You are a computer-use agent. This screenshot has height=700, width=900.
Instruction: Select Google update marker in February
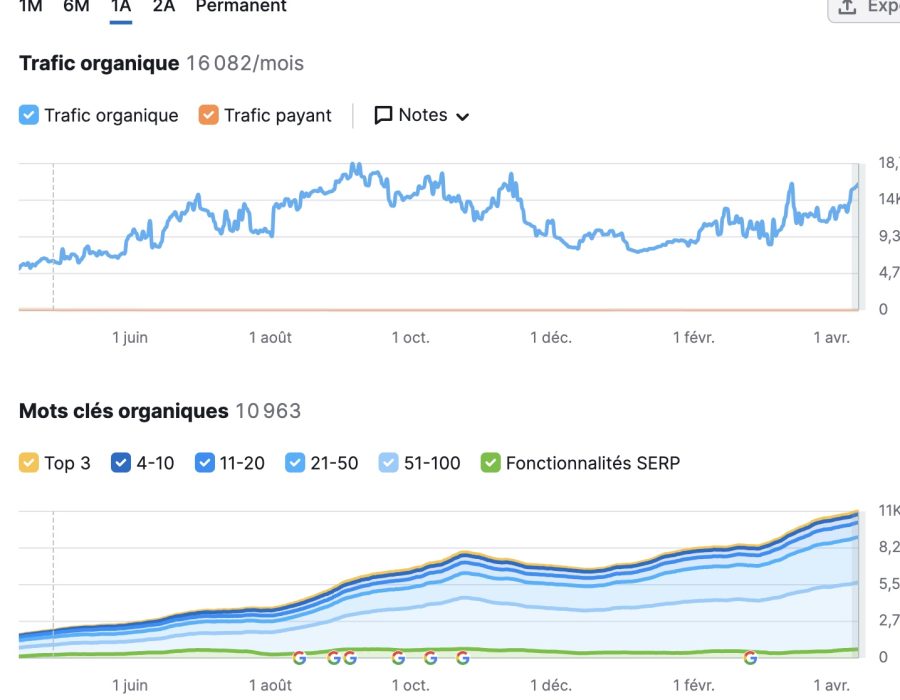[x=750, y=658]
